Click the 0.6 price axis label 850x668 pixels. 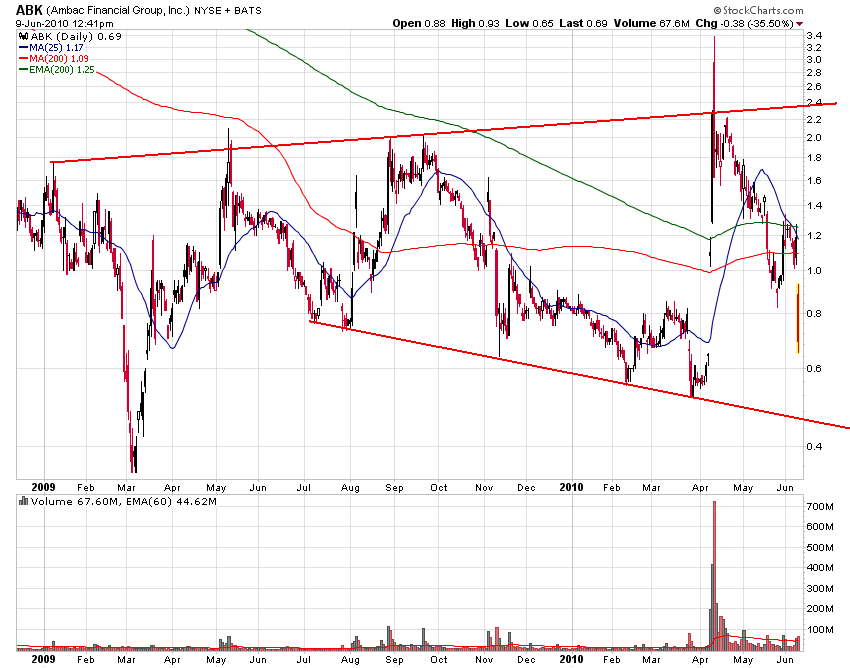(x=814, y=369)
